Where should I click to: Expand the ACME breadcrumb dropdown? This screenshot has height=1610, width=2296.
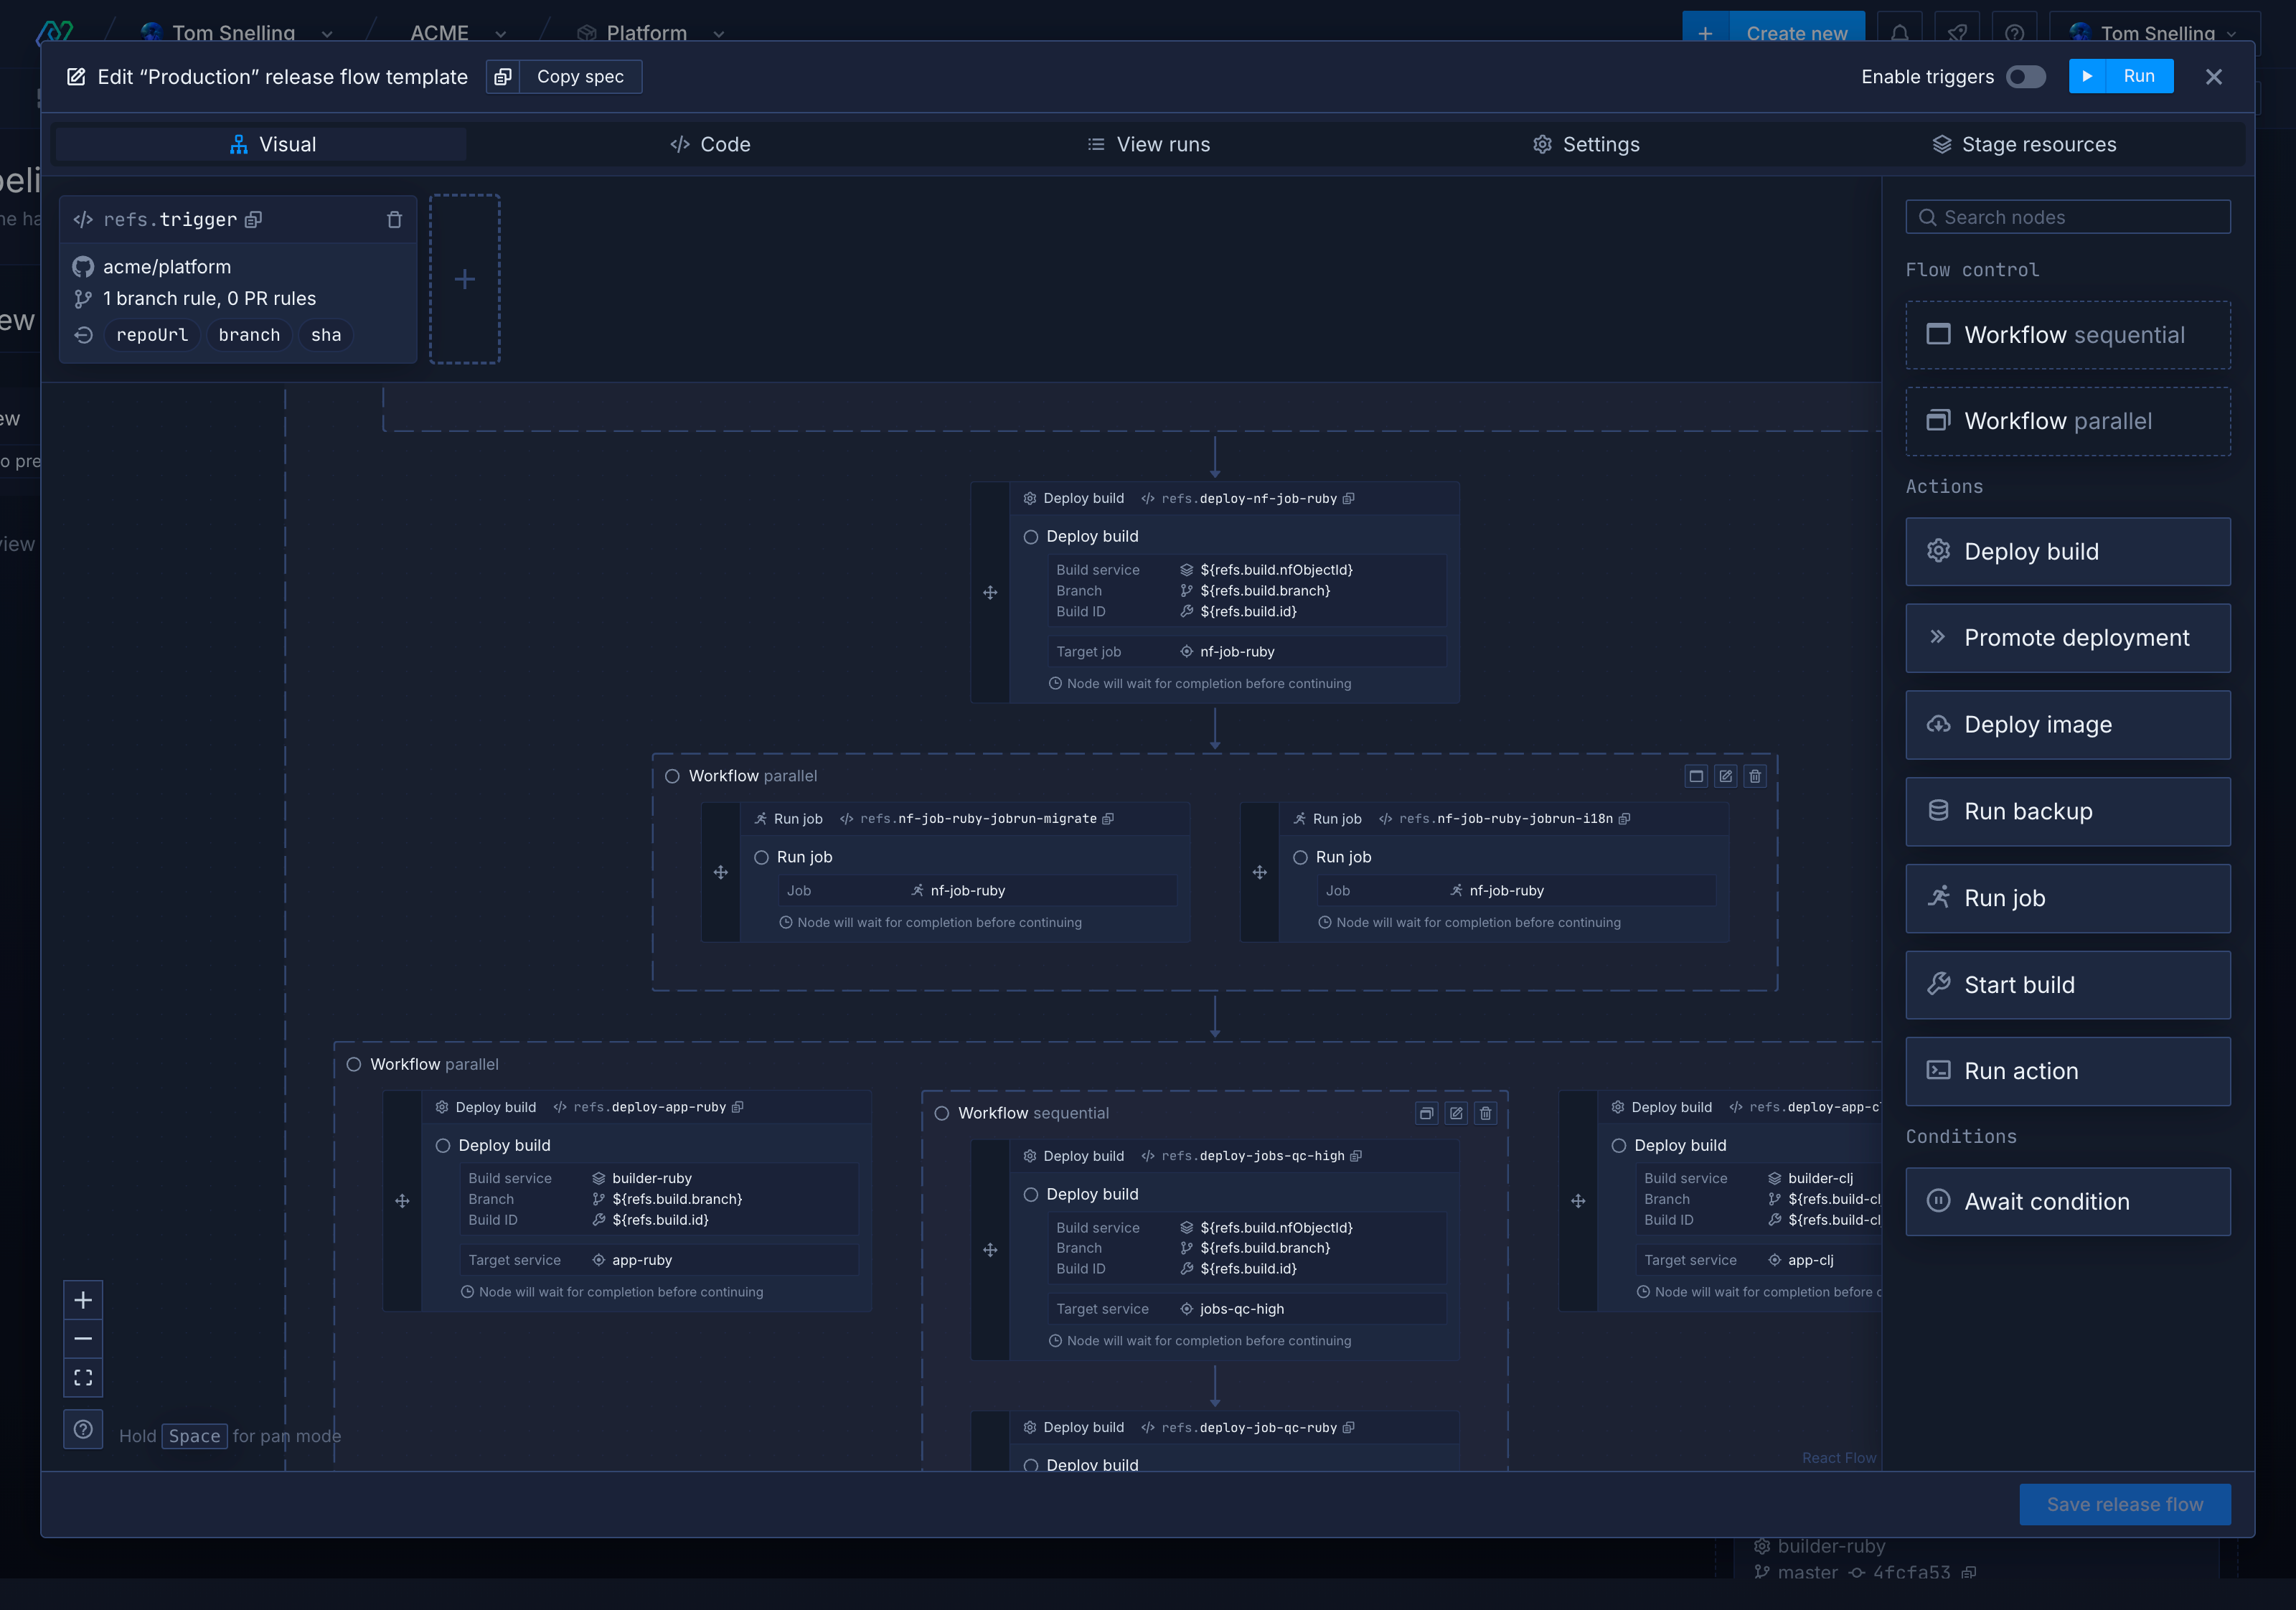pyautogui.click(x=501, y=34)
